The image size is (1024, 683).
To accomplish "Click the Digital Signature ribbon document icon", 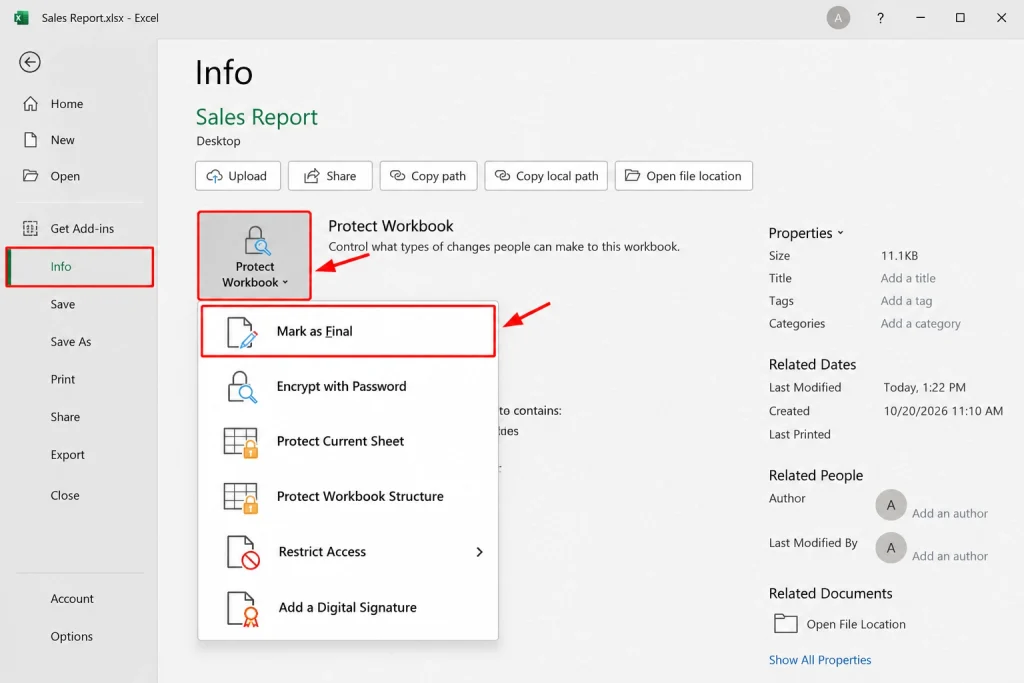I will [x=242, y=609].
